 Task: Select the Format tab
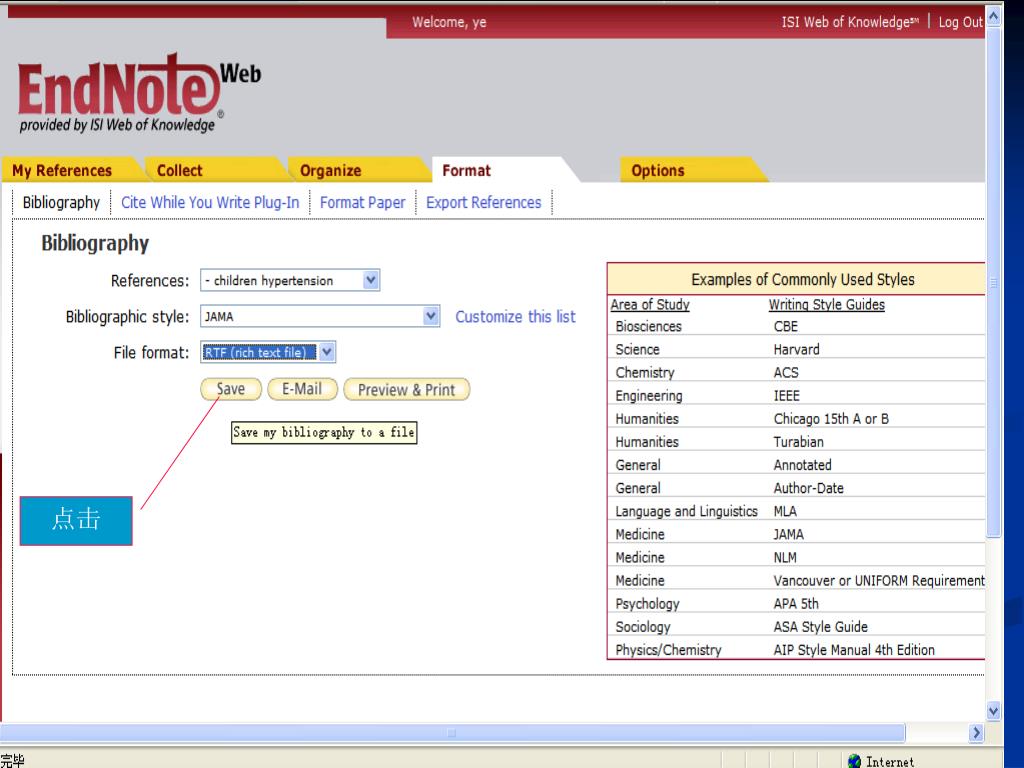pos(466,170)
